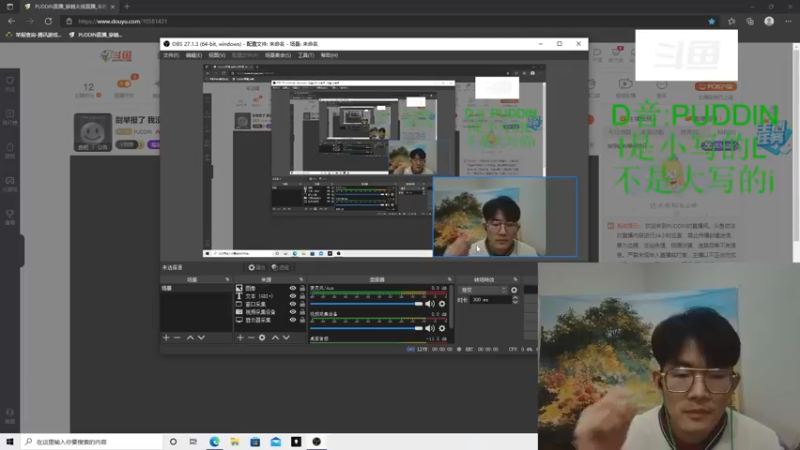Pop out the Scenes dock via header icon
This screenshot has width=800, height=450.
point(228,280)
